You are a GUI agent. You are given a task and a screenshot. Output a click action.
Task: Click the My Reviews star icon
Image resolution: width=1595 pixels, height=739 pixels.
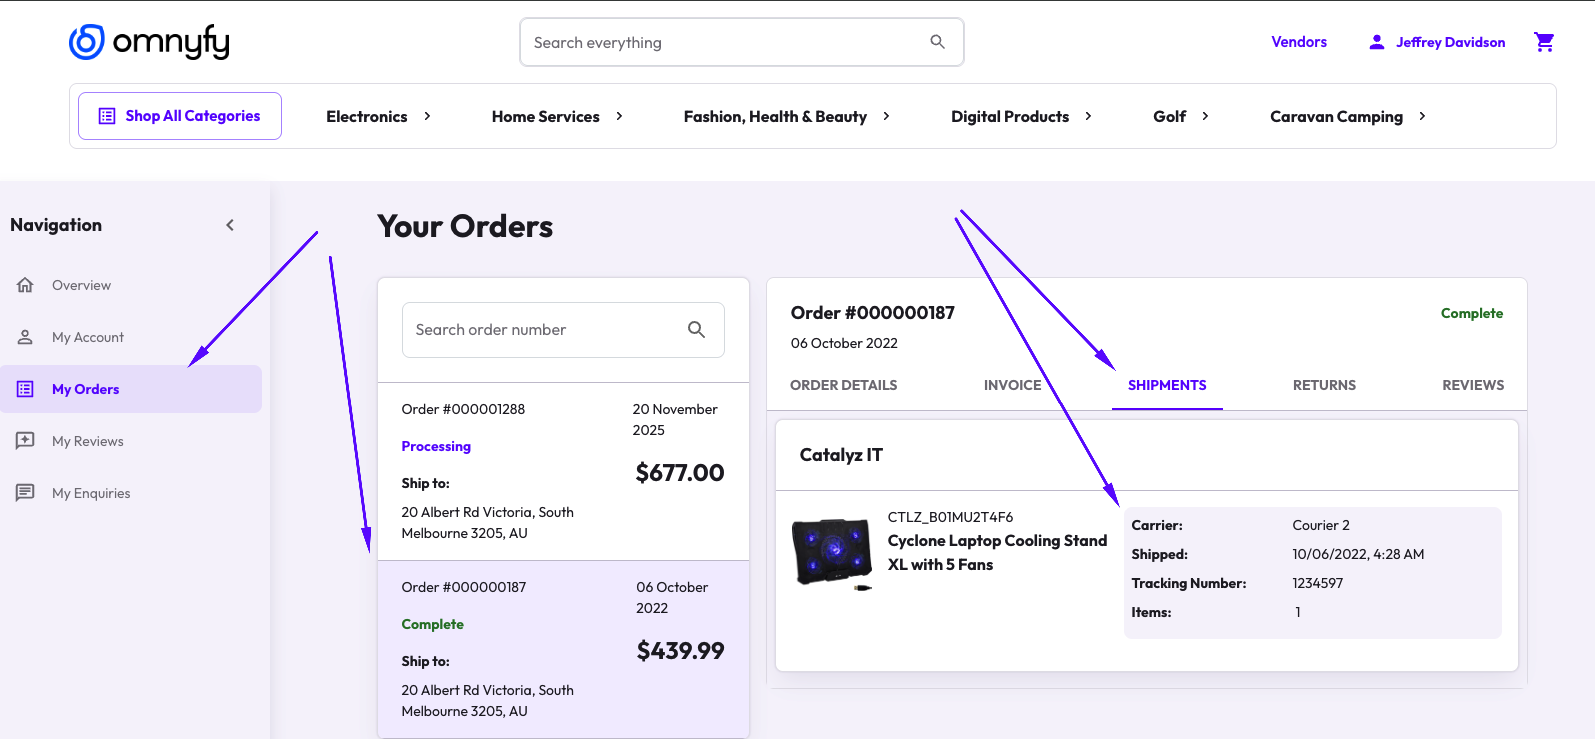tap(26, 441)
